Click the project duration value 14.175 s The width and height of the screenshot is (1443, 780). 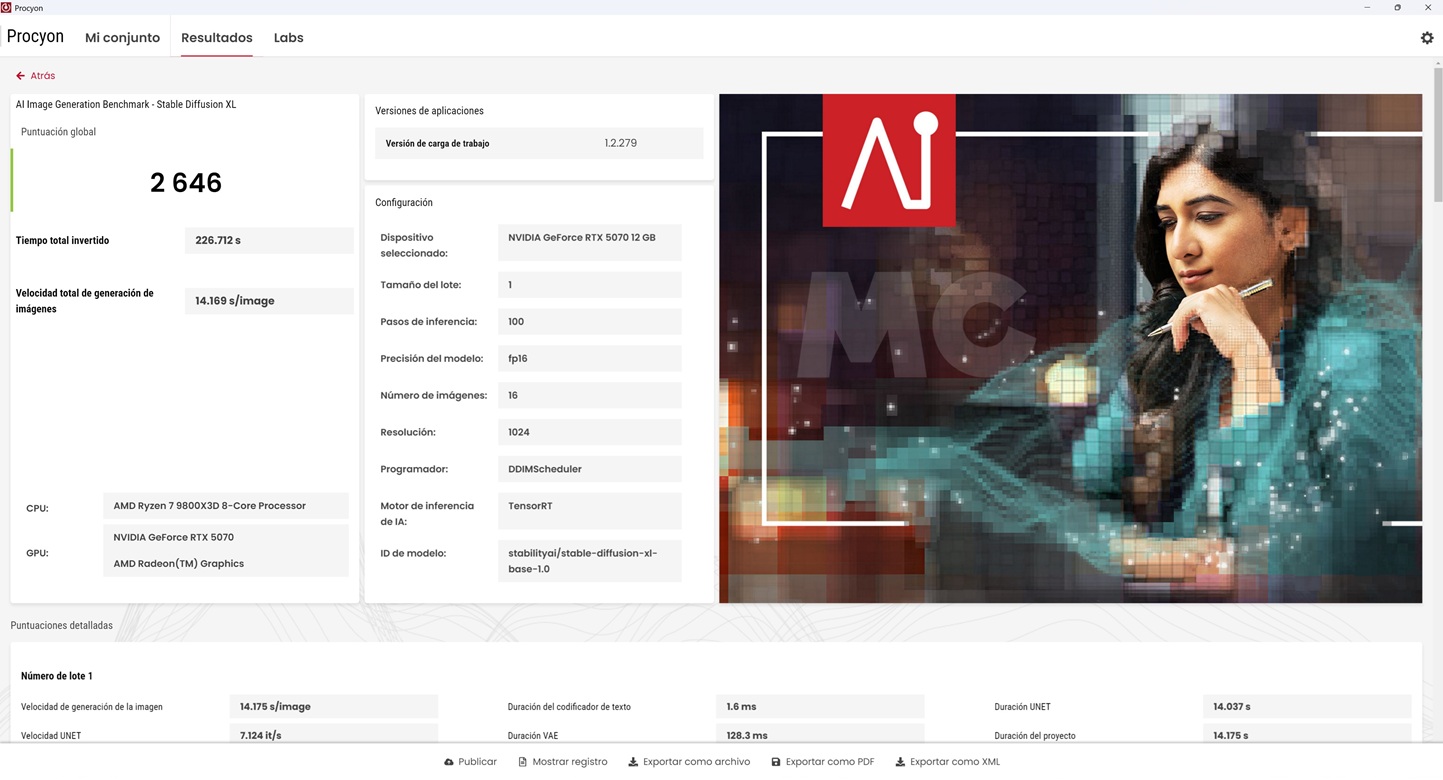point(1307,735)
